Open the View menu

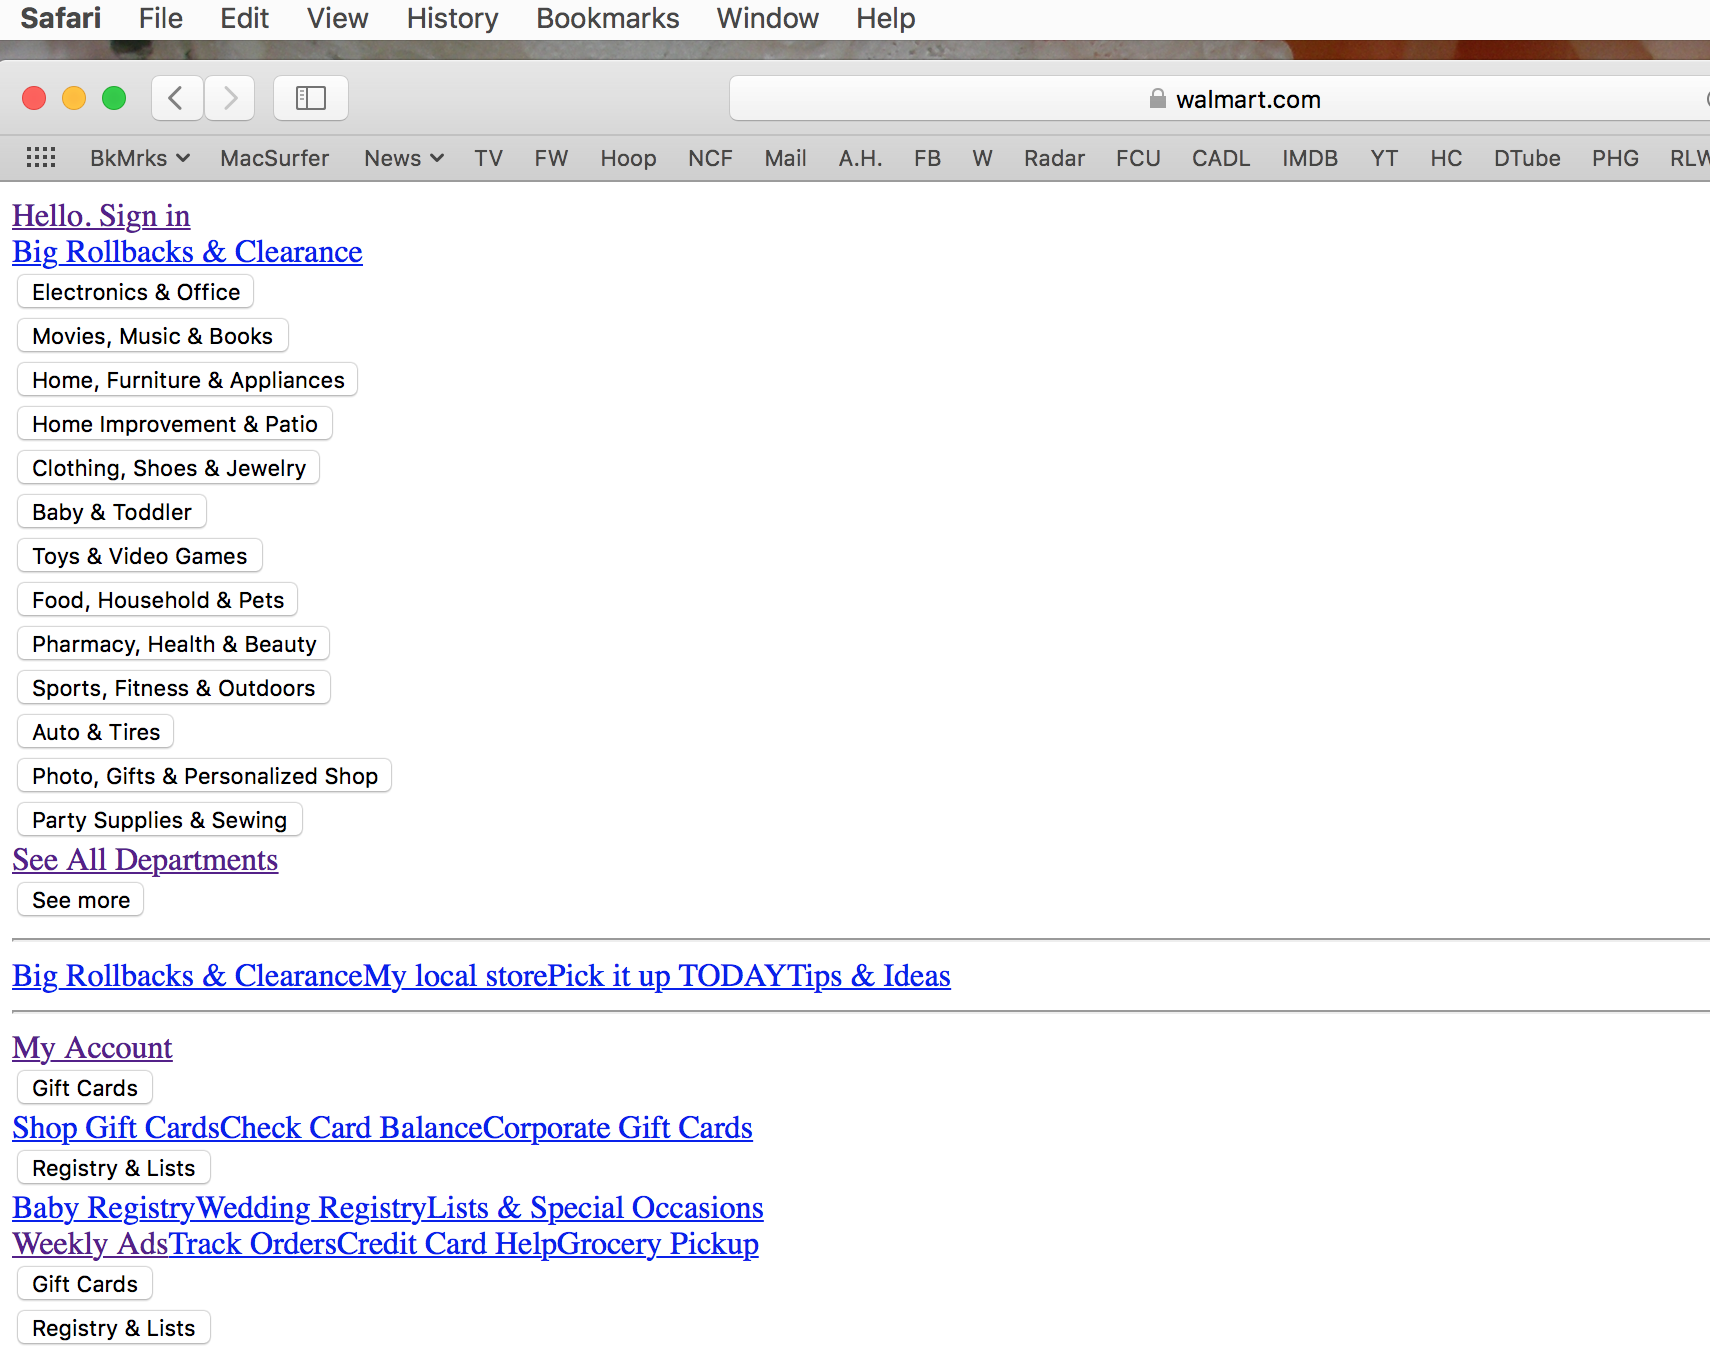click(338, 18)
